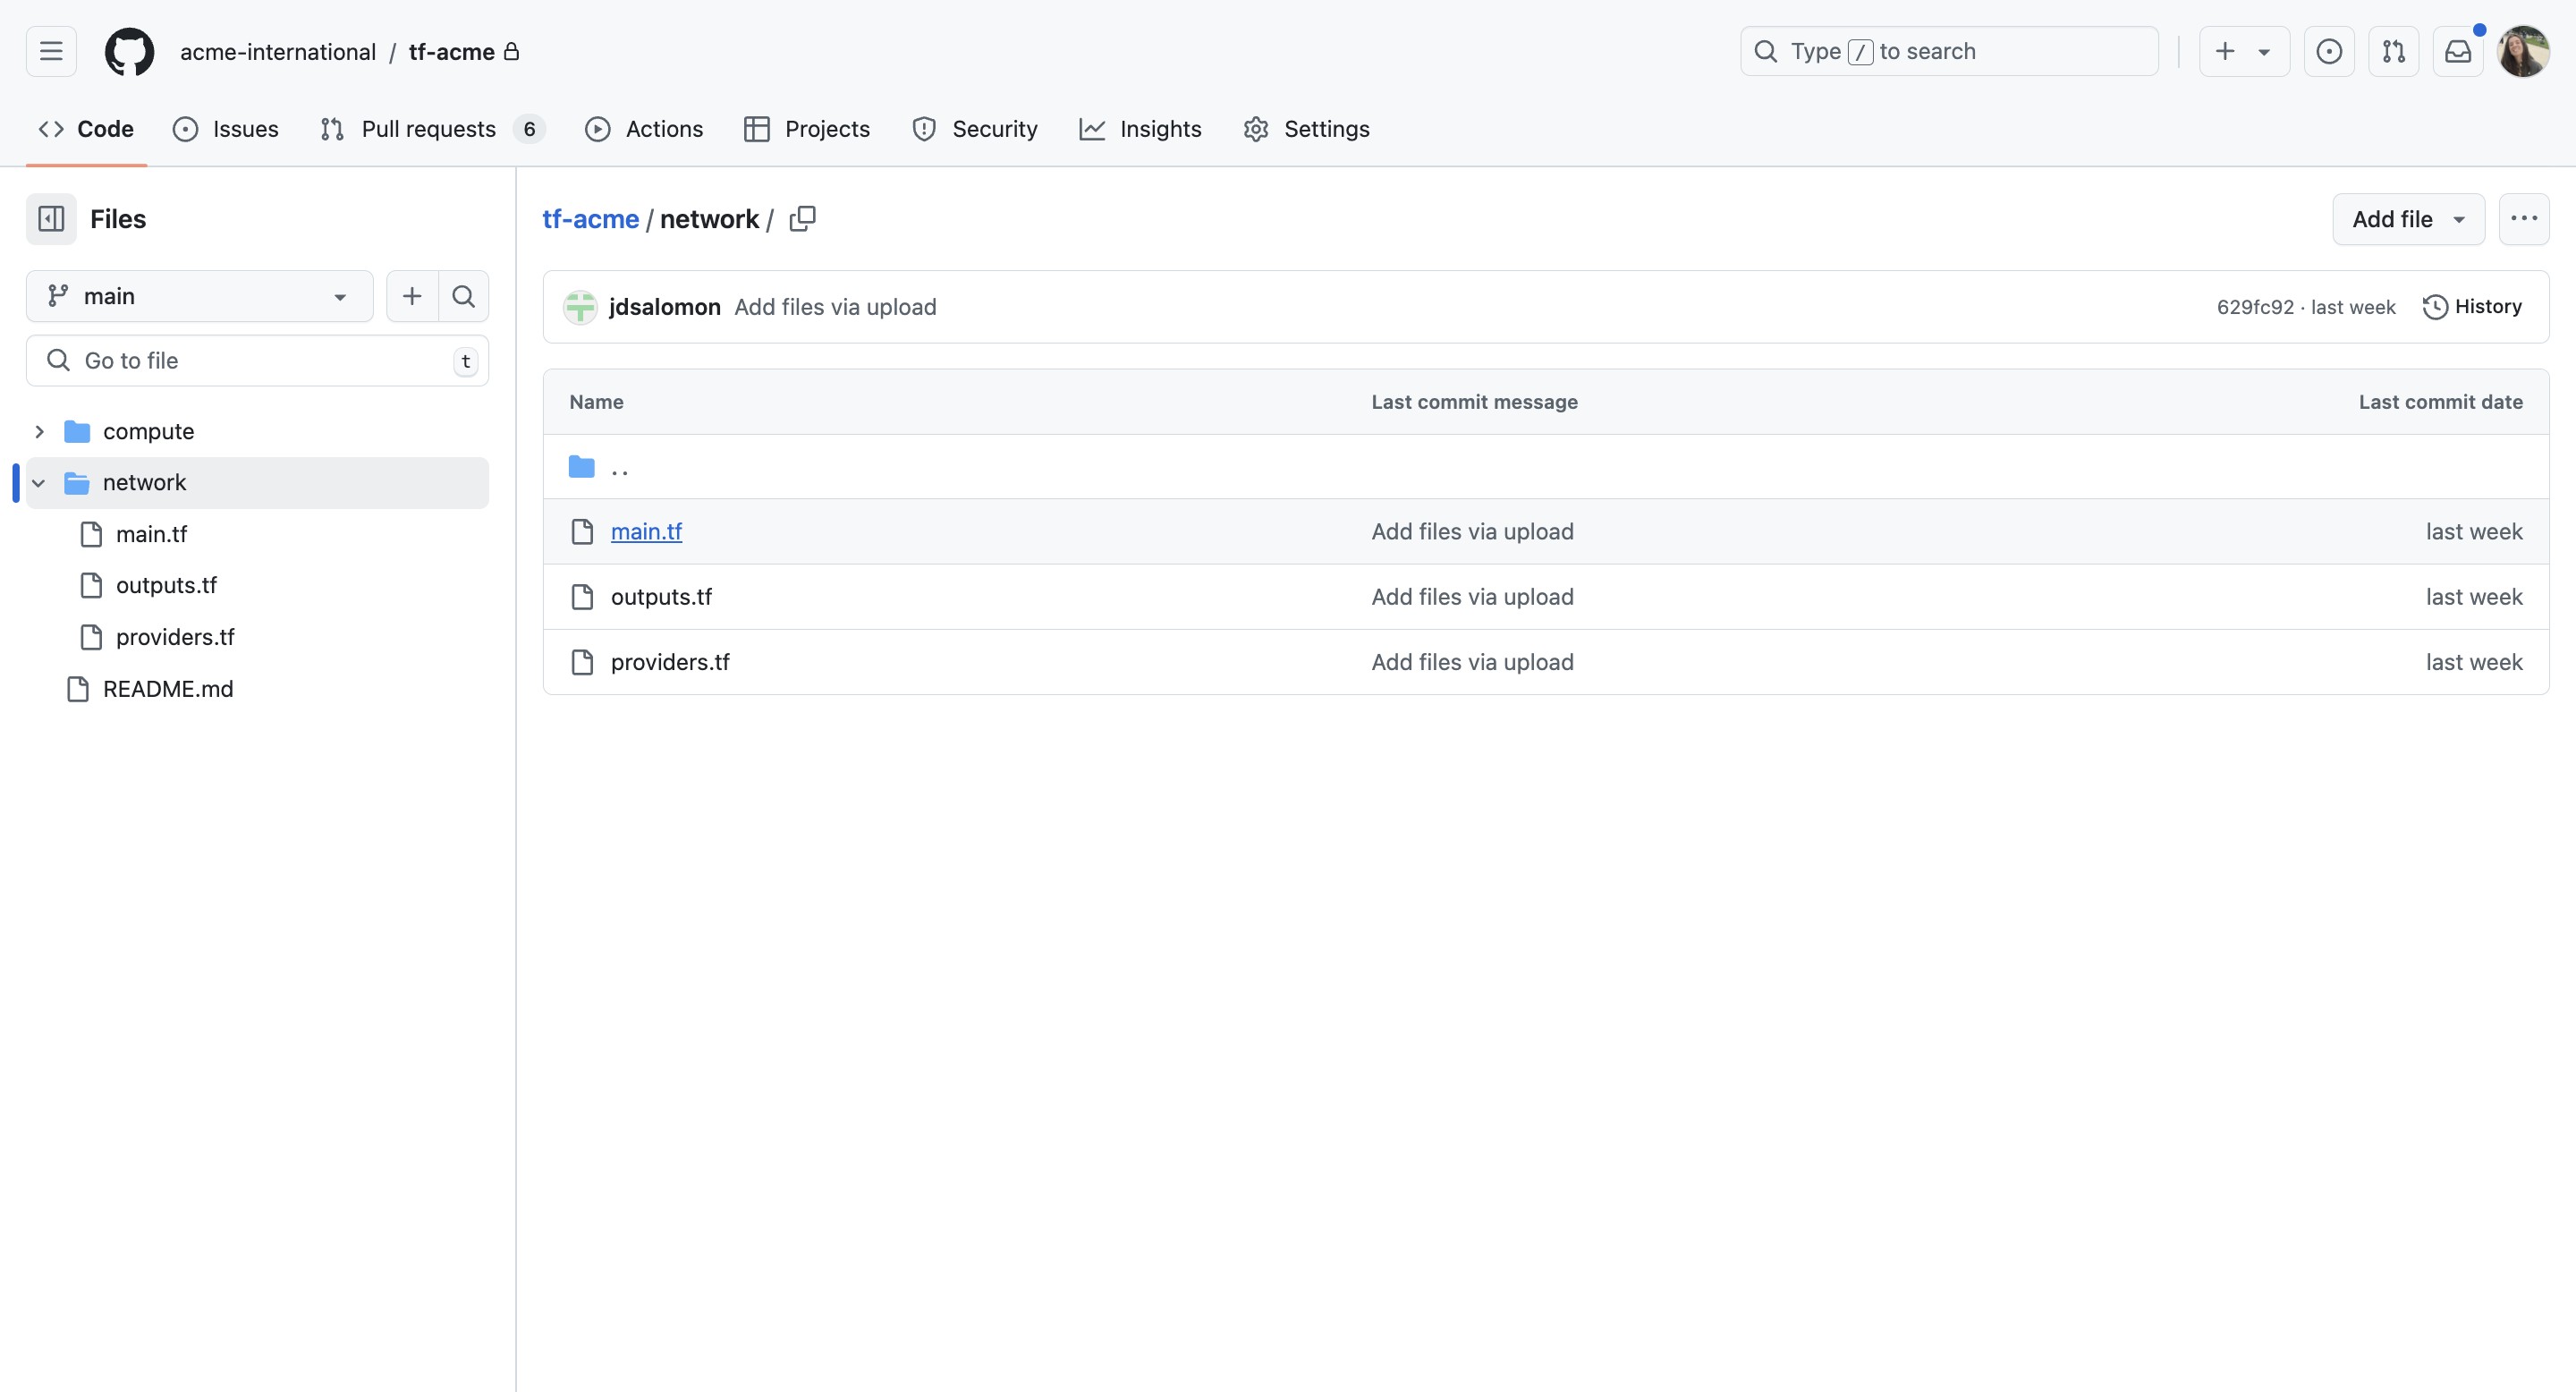Screen dimensions: 2576x1392
Task: Click the GitHub logo home icon
Action: [130, 51]
